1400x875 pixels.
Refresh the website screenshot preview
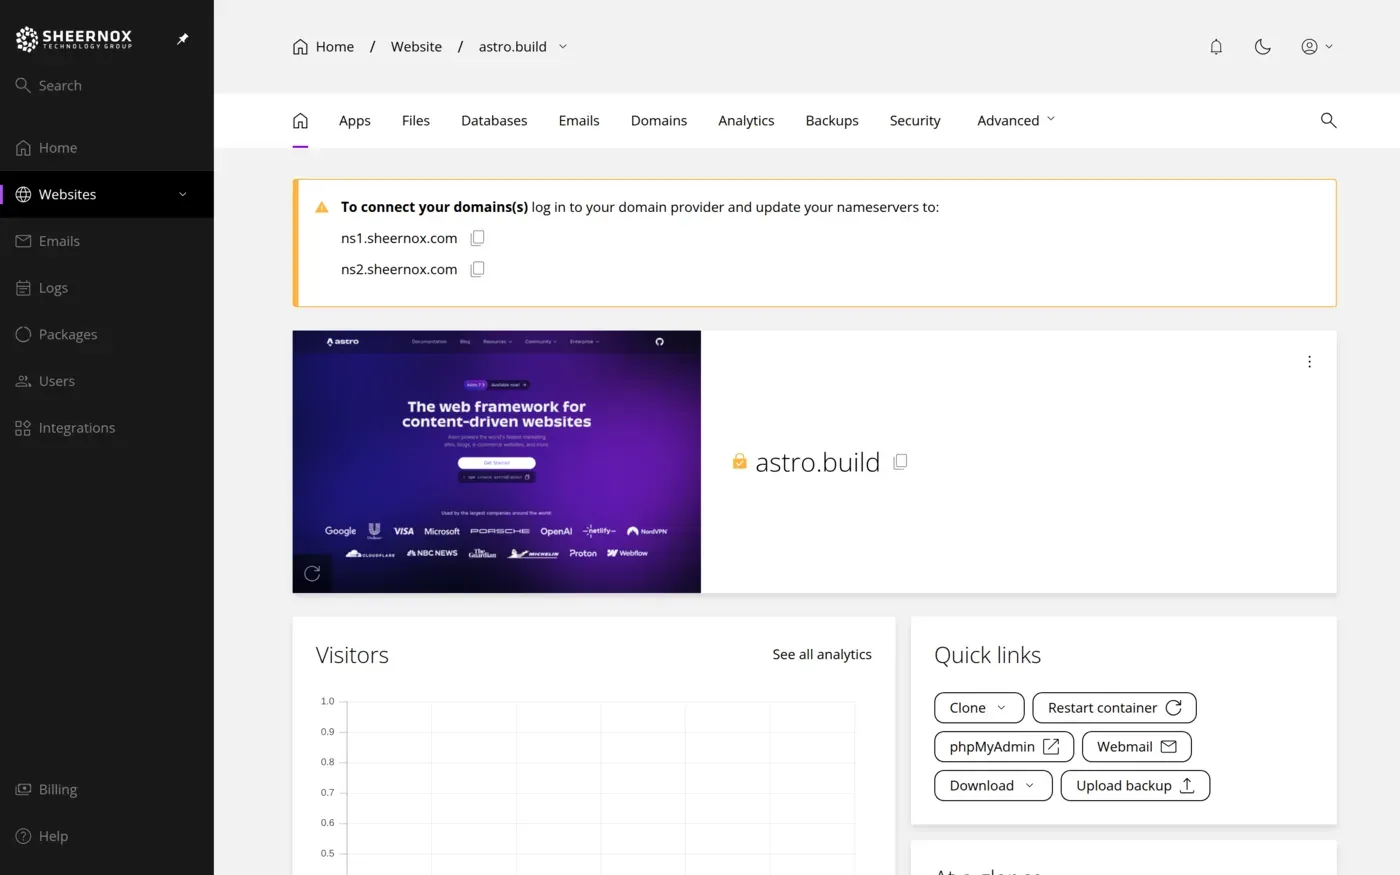click(x=312, y=573)
